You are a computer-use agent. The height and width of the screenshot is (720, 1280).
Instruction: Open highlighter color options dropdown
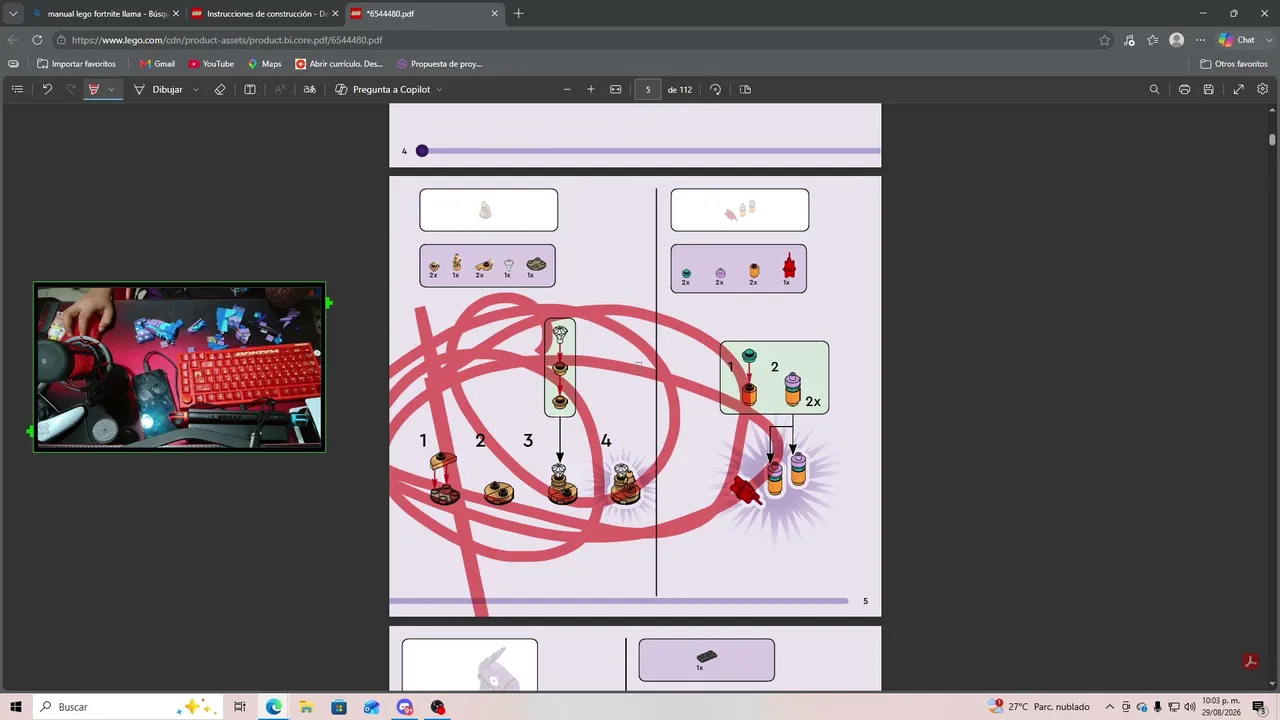tap(111, 89)
